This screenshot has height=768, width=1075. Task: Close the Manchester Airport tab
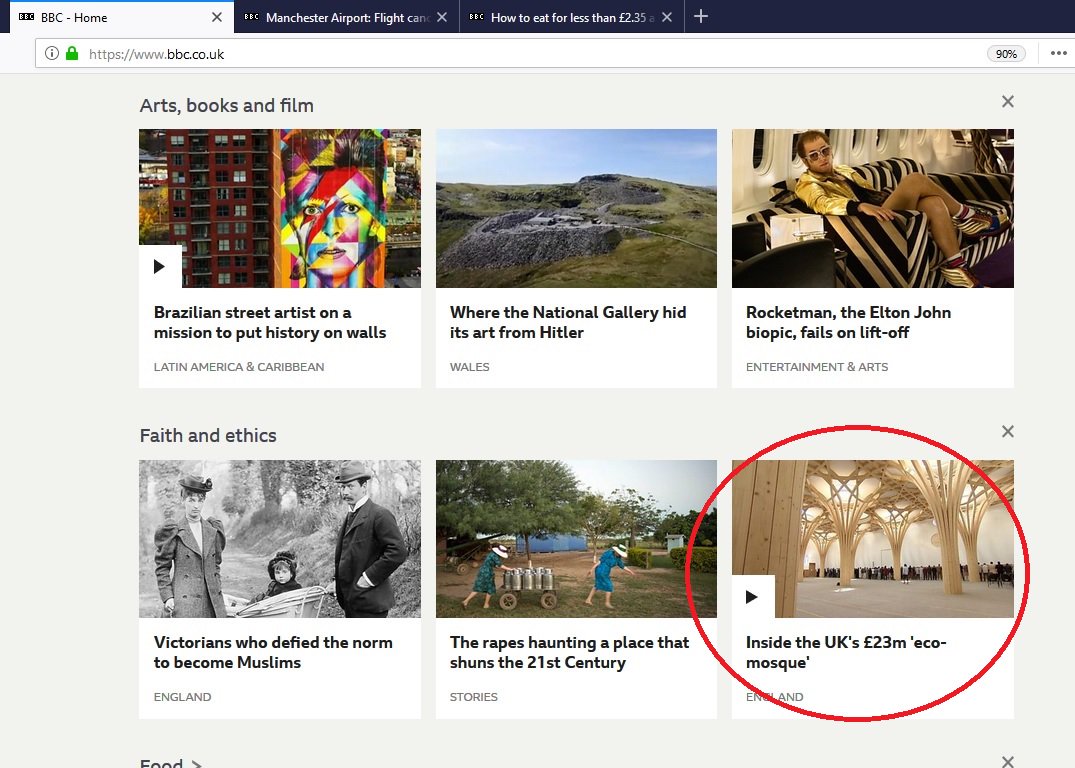coord(442,17)
